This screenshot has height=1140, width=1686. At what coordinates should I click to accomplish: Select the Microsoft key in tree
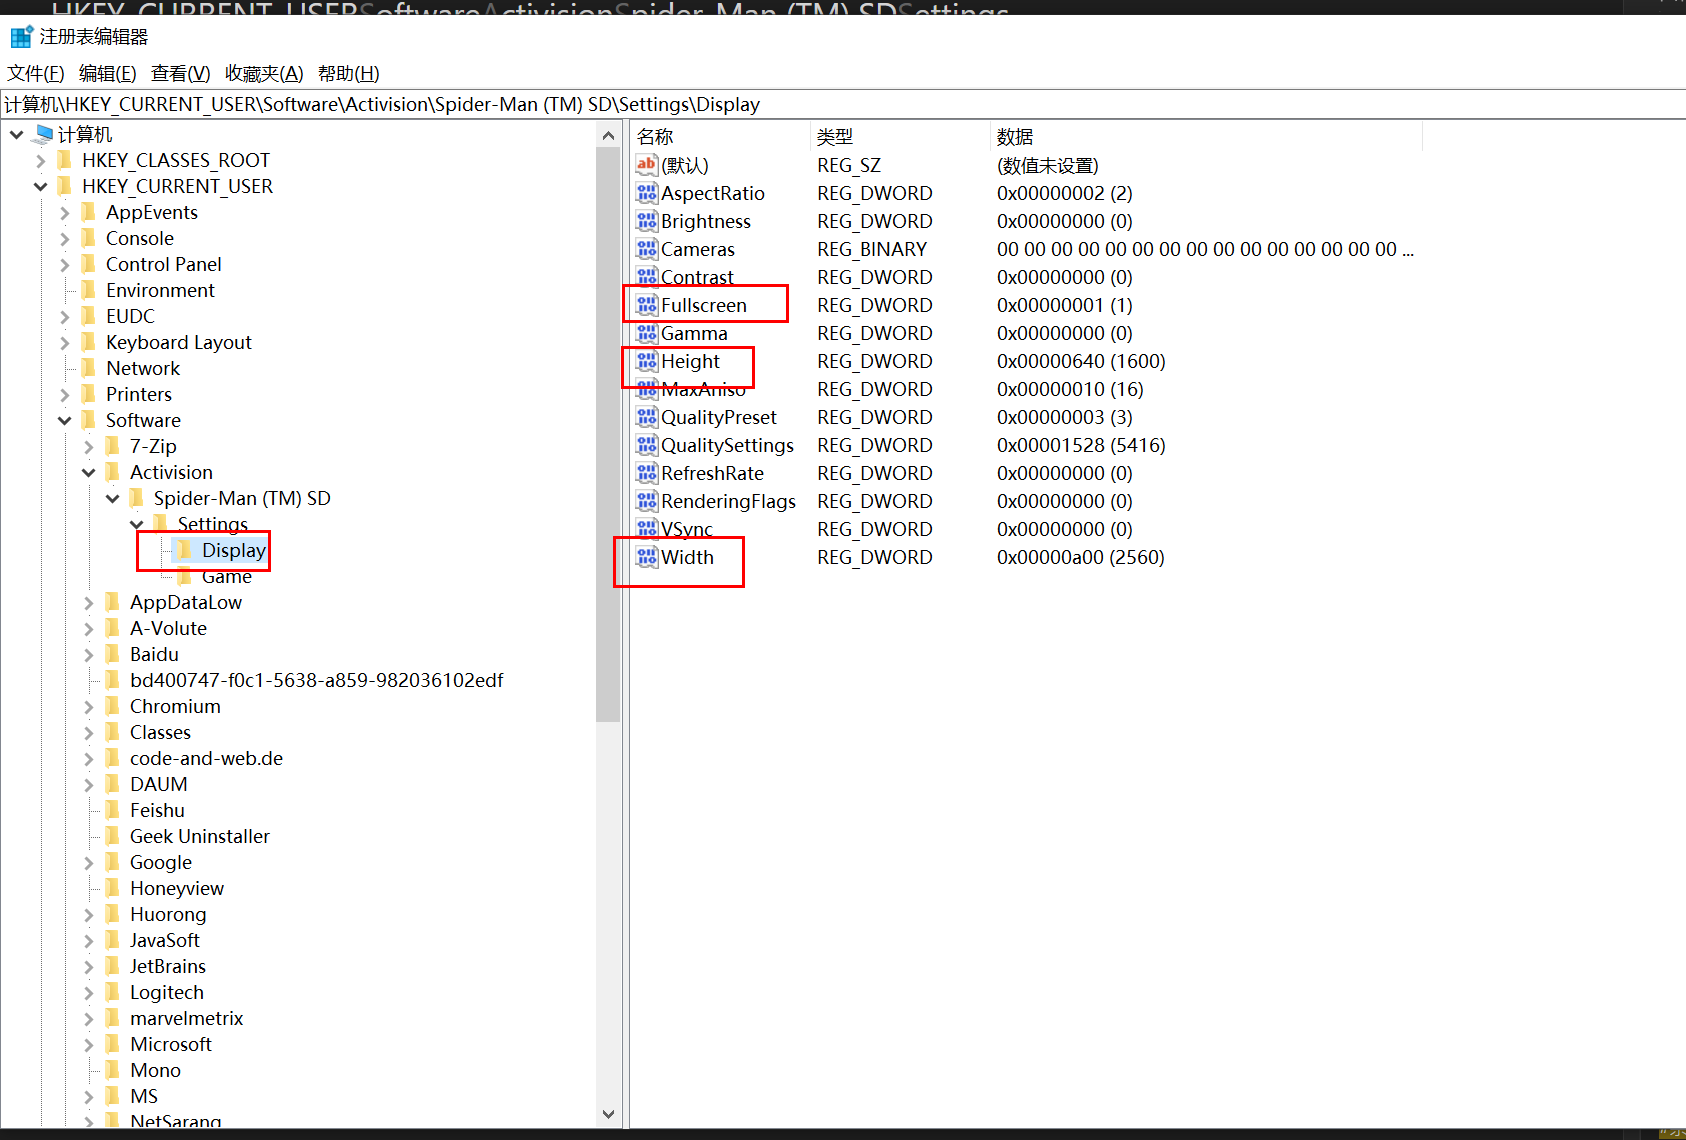(x=170, y=1044)
